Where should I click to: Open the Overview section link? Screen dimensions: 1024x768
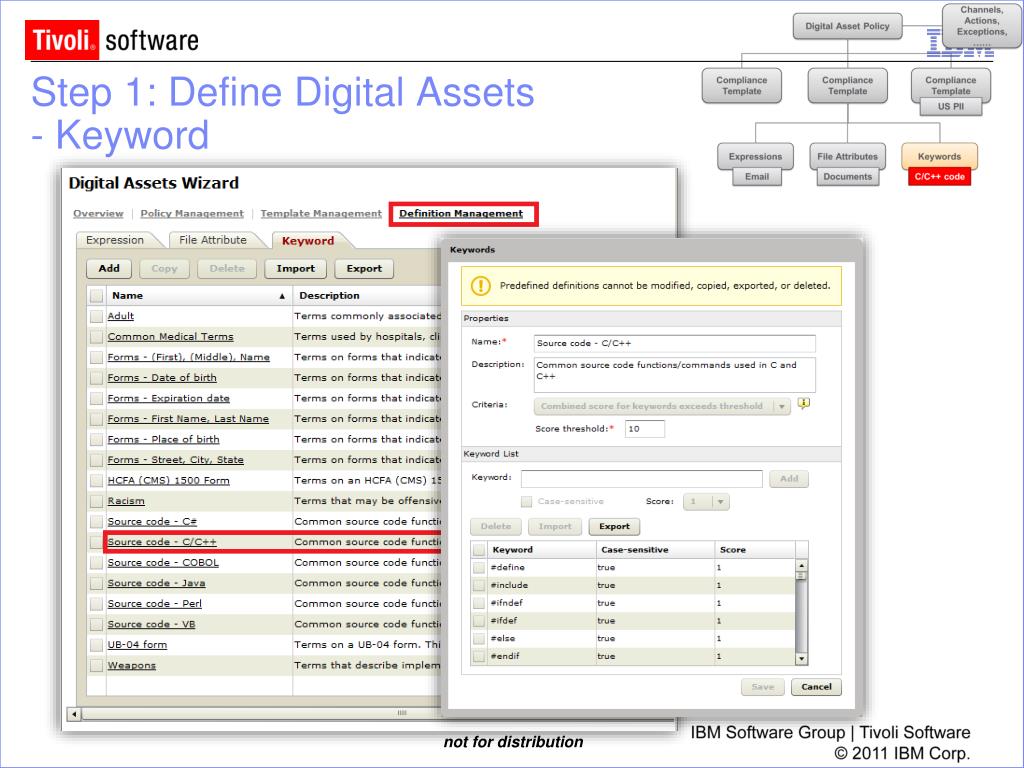click(98, 214)
